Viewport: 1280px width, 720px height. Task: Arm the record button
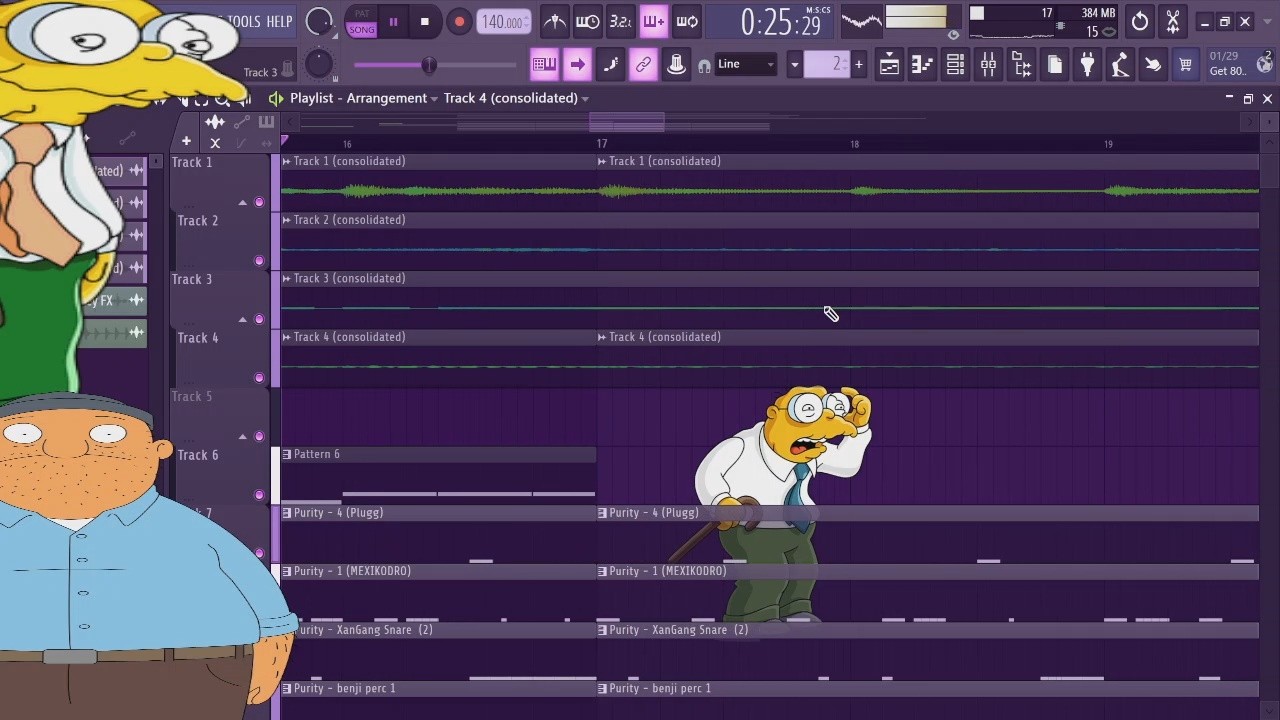pyautogui.click(x=459, y=21)
